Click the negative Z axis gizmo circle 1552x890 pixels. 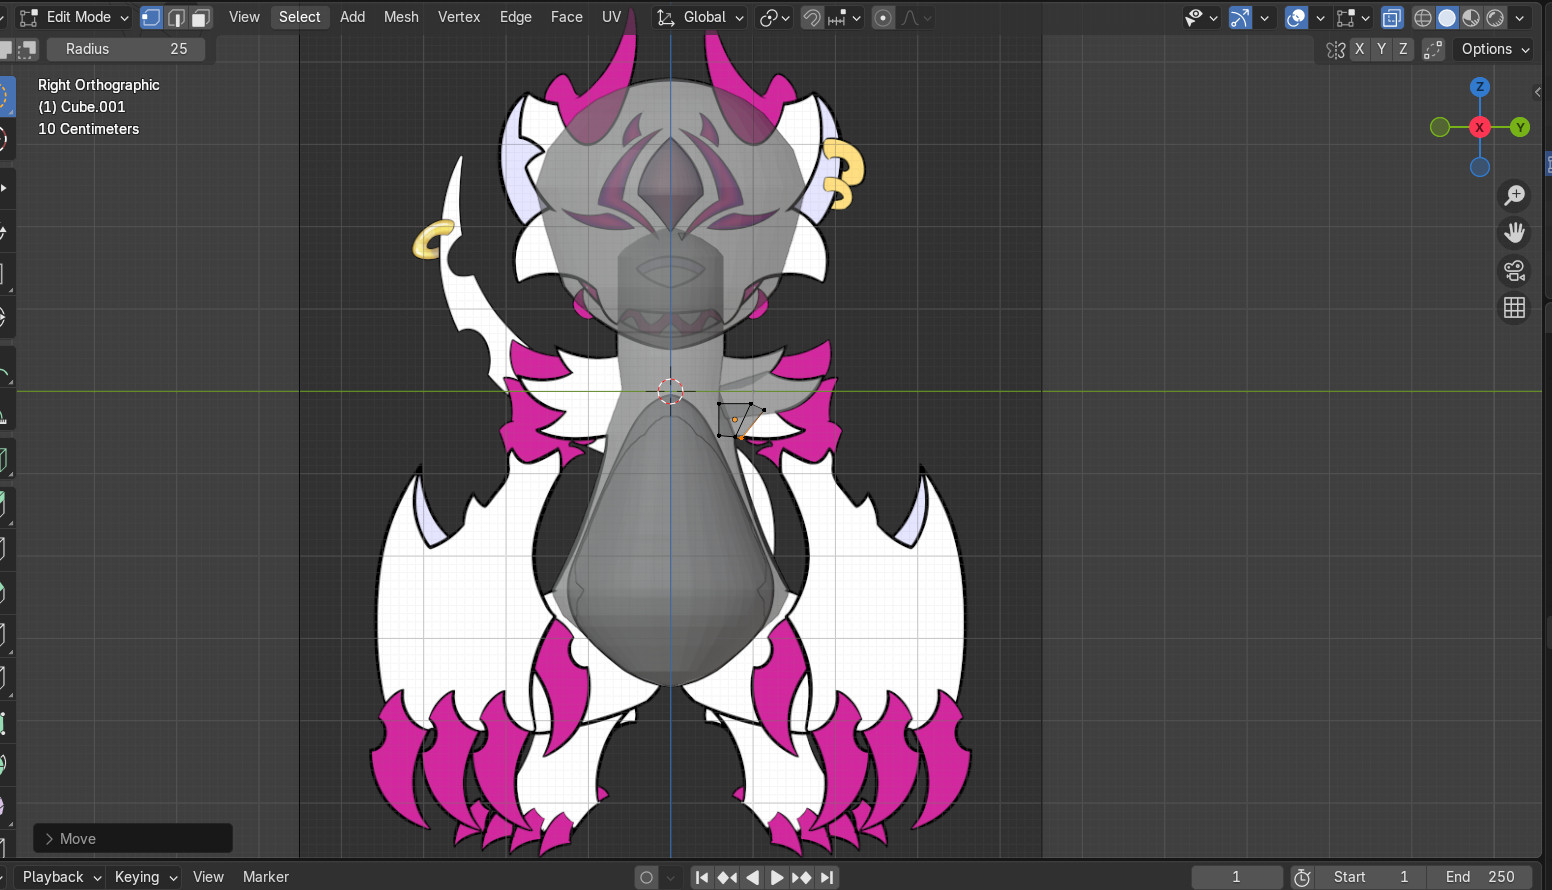click(x=1480, y=167)
